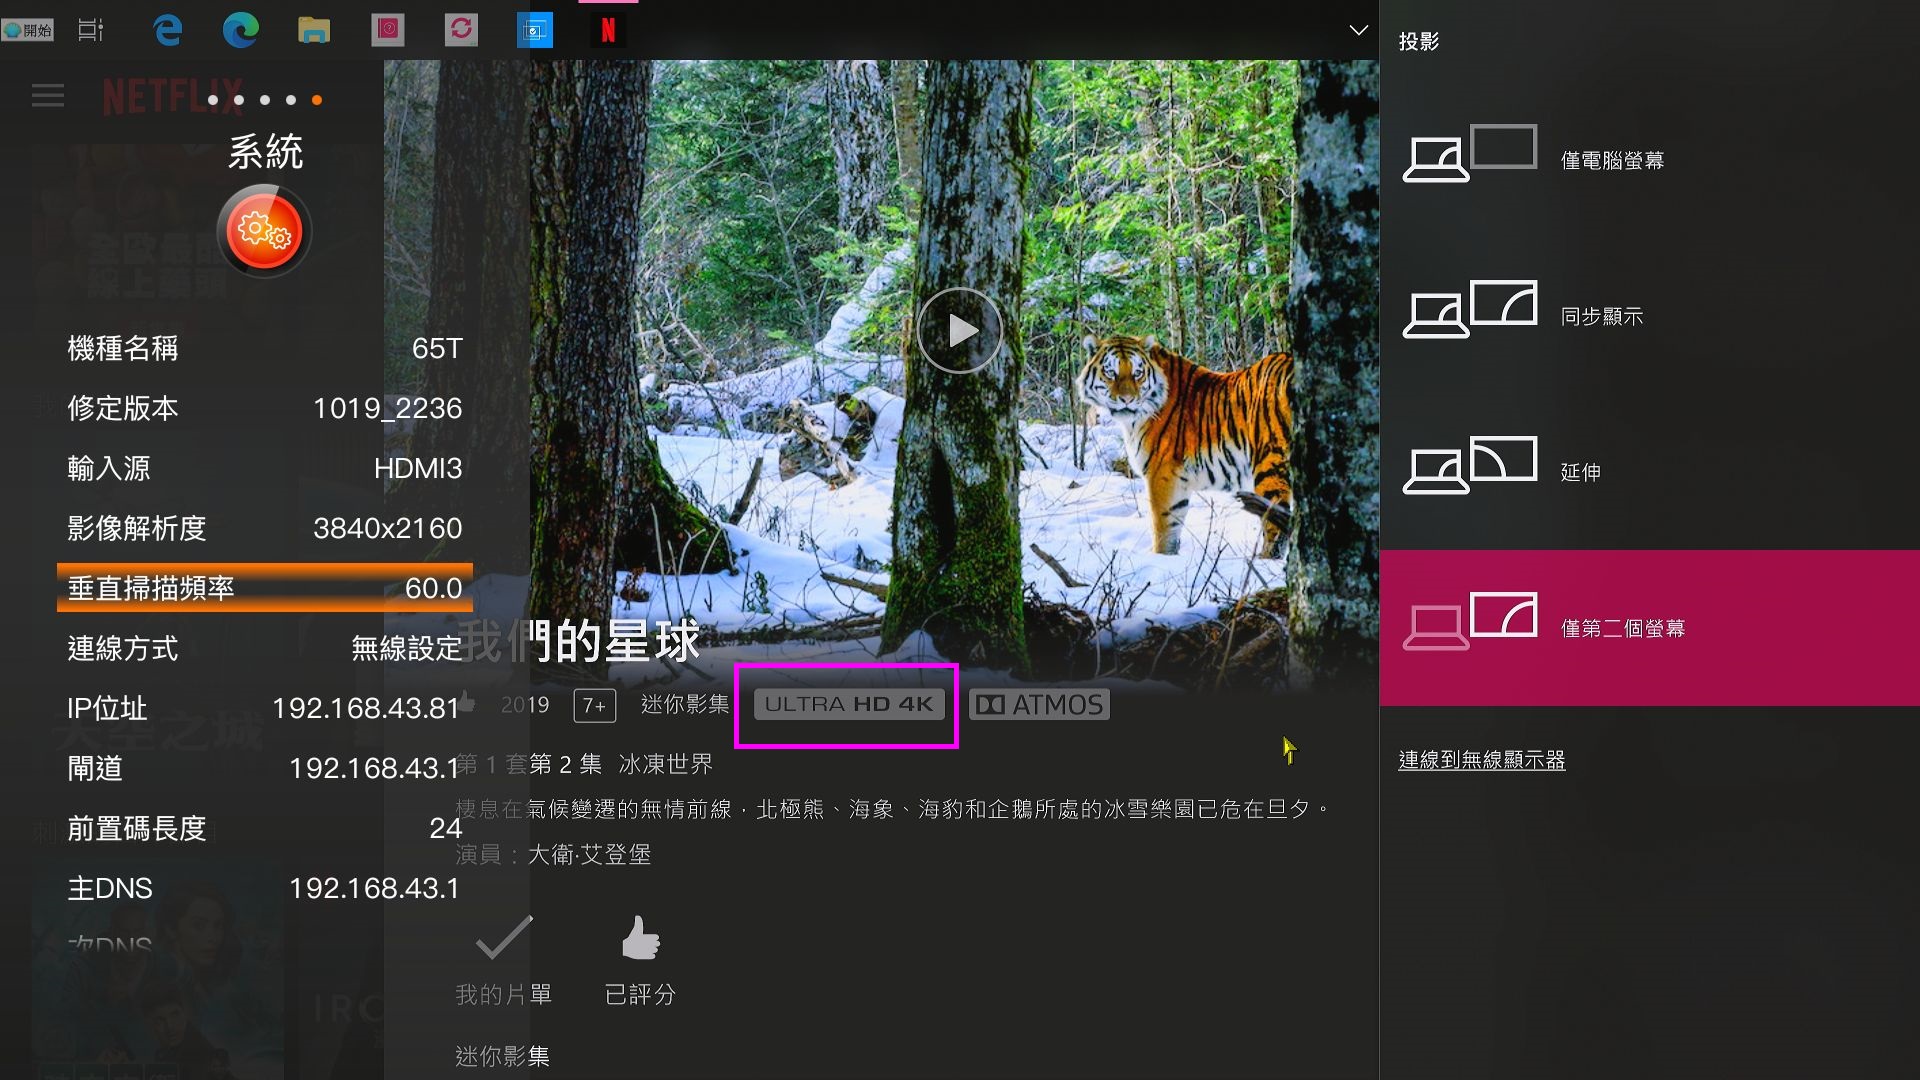Click the 系統 heading
1920x1080 pixels.
click(265, 152)
